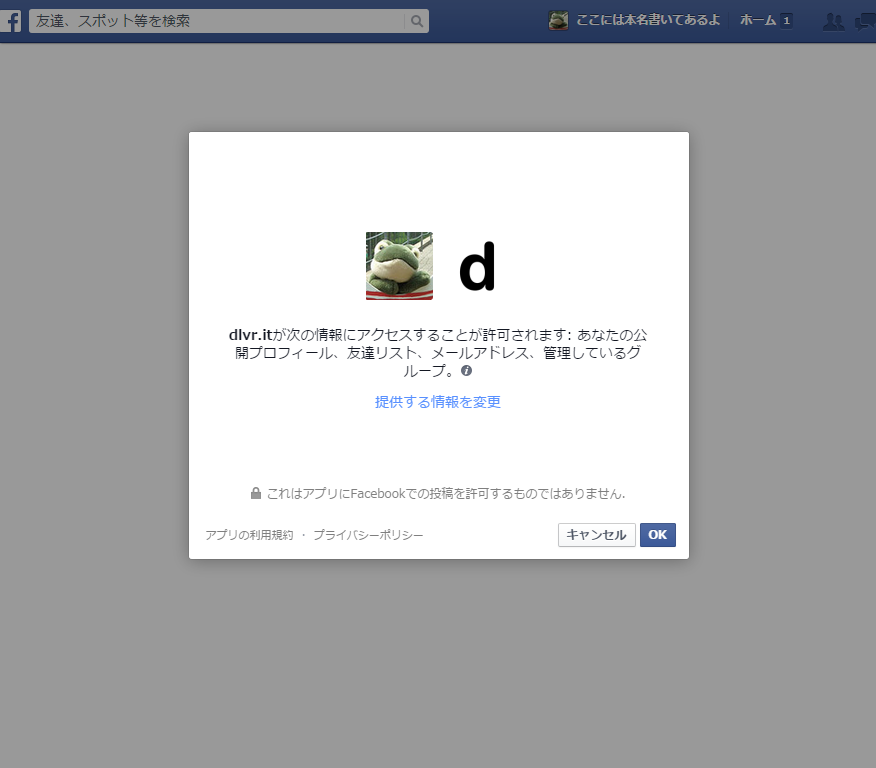
Task: Click the frog profile picture in dialog
Action: coord(399,266)
